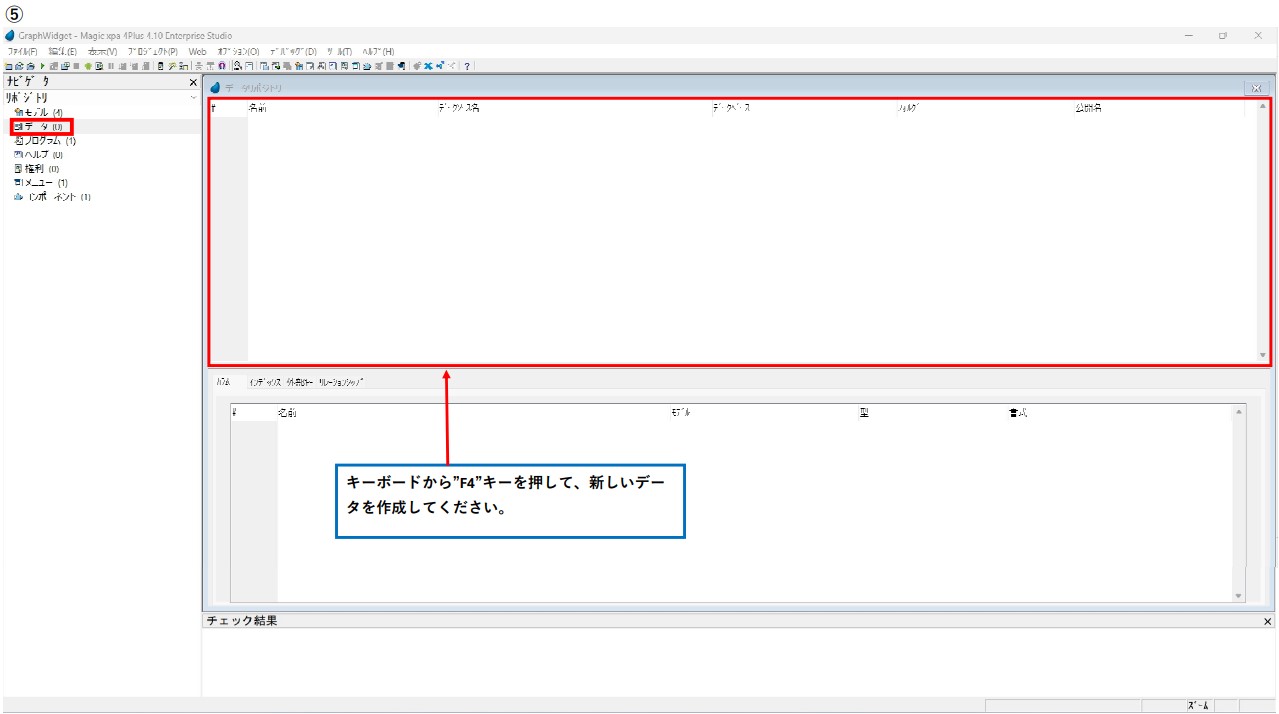1279x714 pixels.
Task: Click the green Run arrow in toolbar
Action: 41,66
